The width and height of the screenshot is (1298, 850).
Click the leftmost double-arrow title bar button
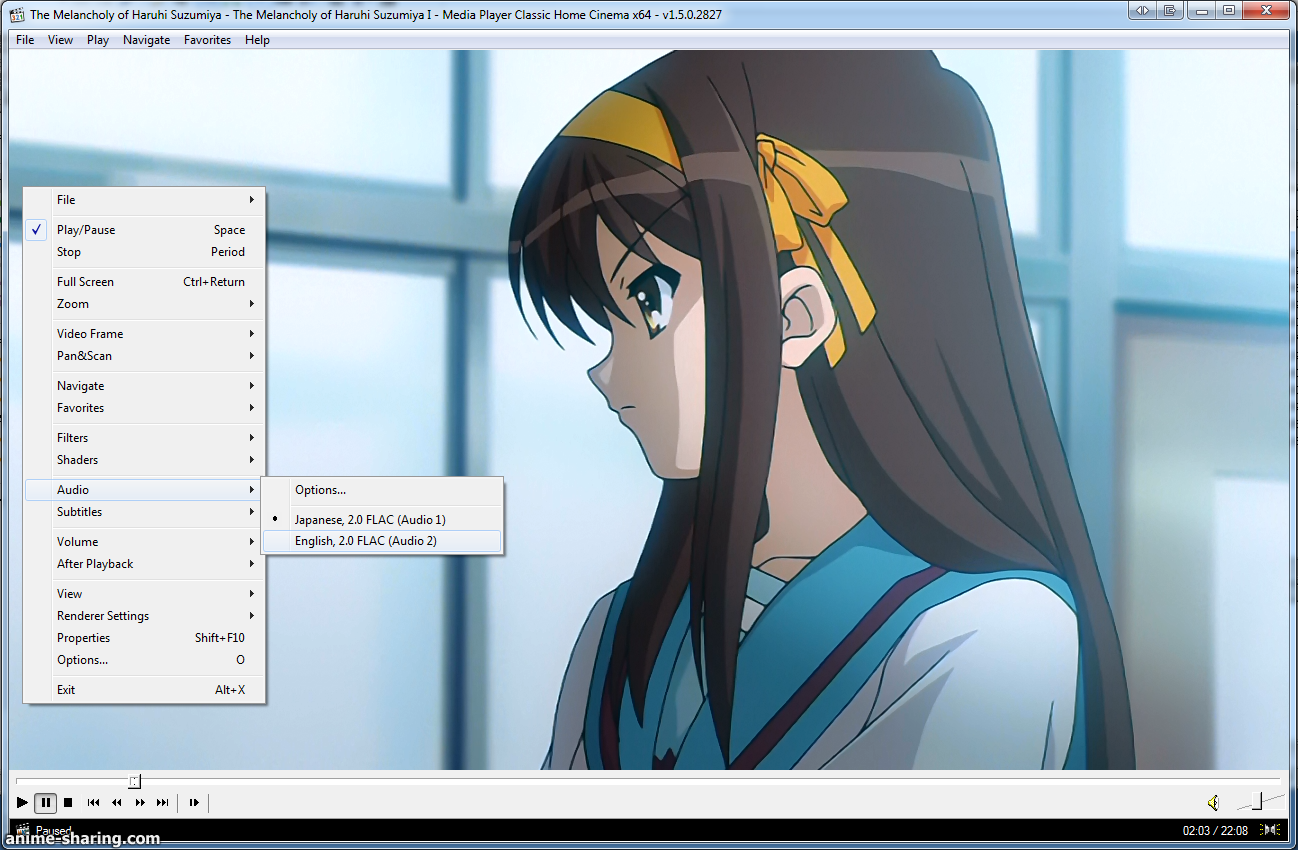[x=1142, y=10]
